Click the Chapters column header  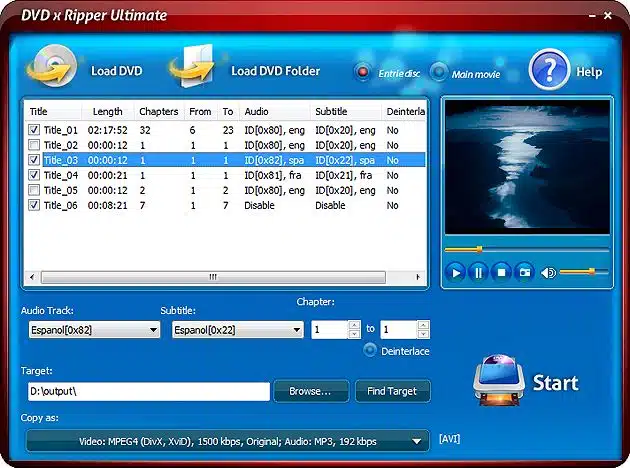pyautogui.click(x=159, y=111)
